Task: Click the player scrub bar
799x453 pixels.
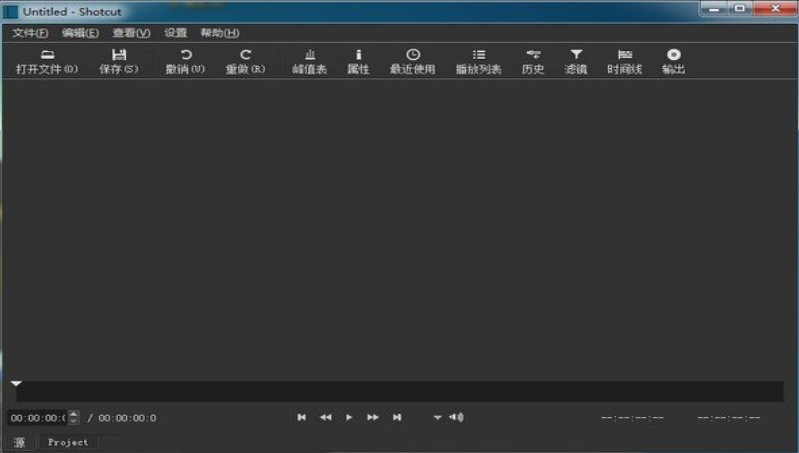Action: tap(400, 391)
